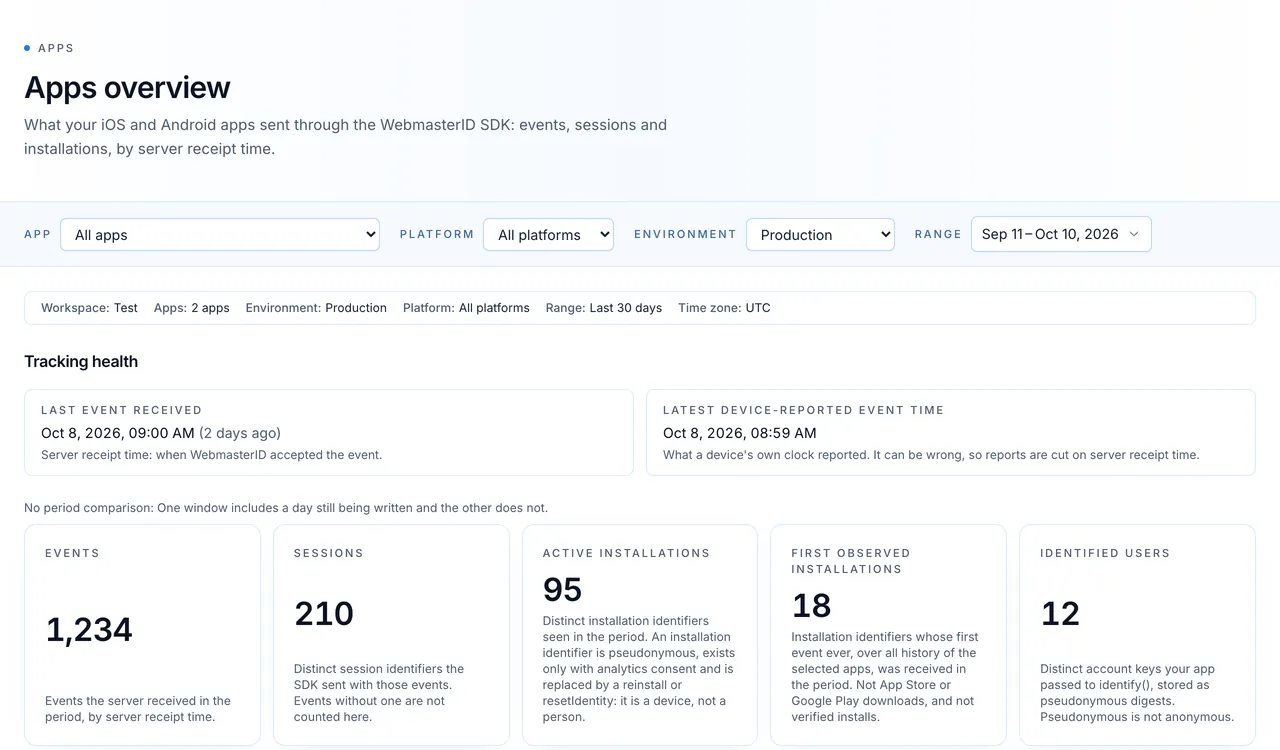Click the "Range: Last 30 days" summary entry
The image size is (1280, 750).
(604, 308)
